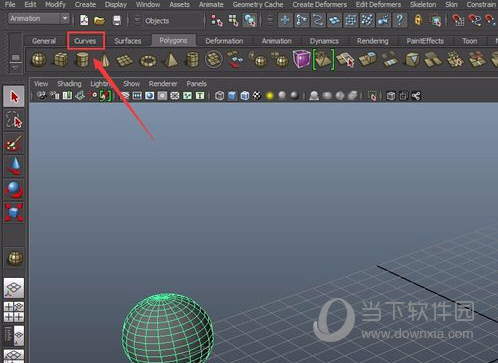The image size is (498, 363).
Task: Toggle use all lights yellow bulb
Action: click(270, 96)
